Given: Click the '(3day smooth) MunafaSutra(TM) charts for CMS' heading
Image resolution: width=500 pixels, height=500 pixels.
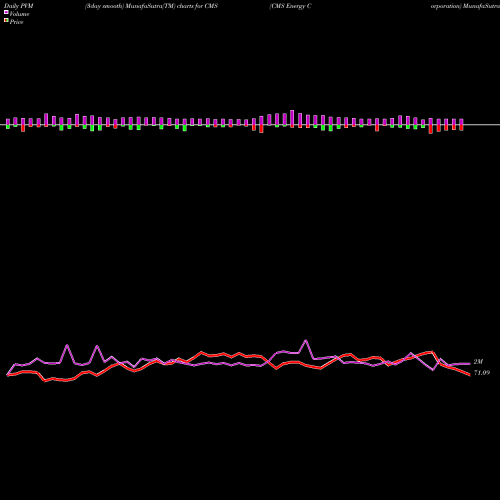Looking at the screenshot, I should coord(151,6).
